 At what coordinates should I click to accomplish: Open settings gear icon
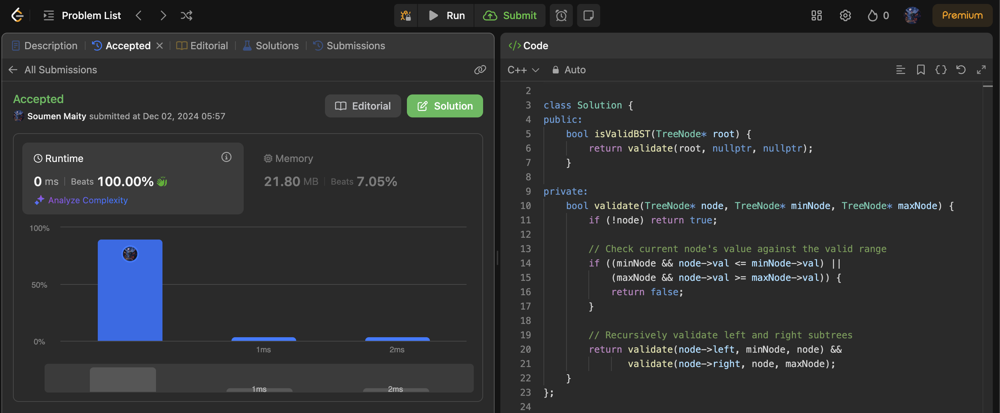[x=845, y=15]
